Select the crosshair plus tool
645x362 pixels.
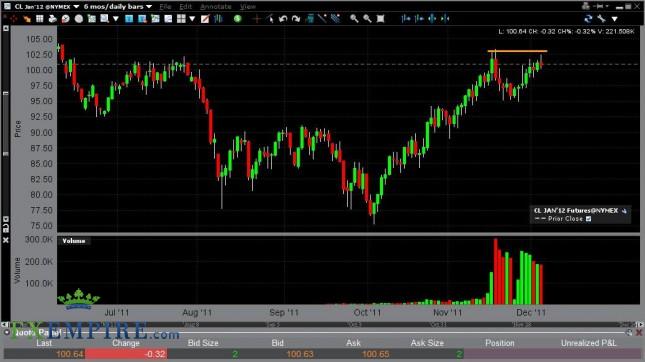click(x=257, y=19)
